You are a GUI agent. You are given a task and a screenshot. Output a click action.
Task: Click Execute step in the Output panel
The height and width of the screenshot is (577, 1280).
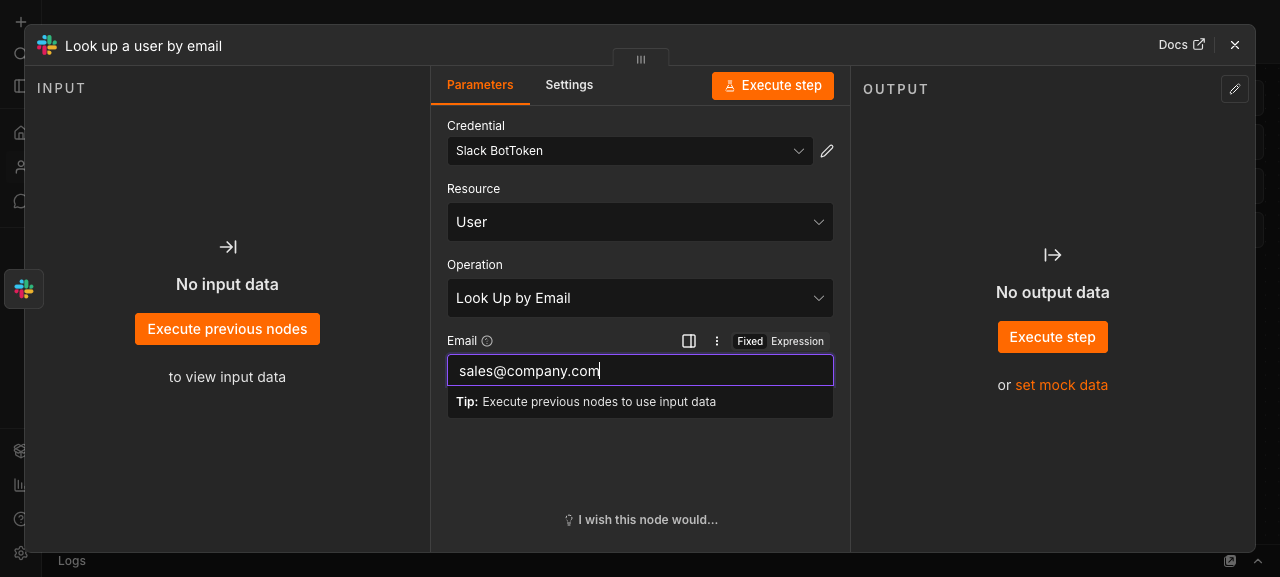point(1052,337)
